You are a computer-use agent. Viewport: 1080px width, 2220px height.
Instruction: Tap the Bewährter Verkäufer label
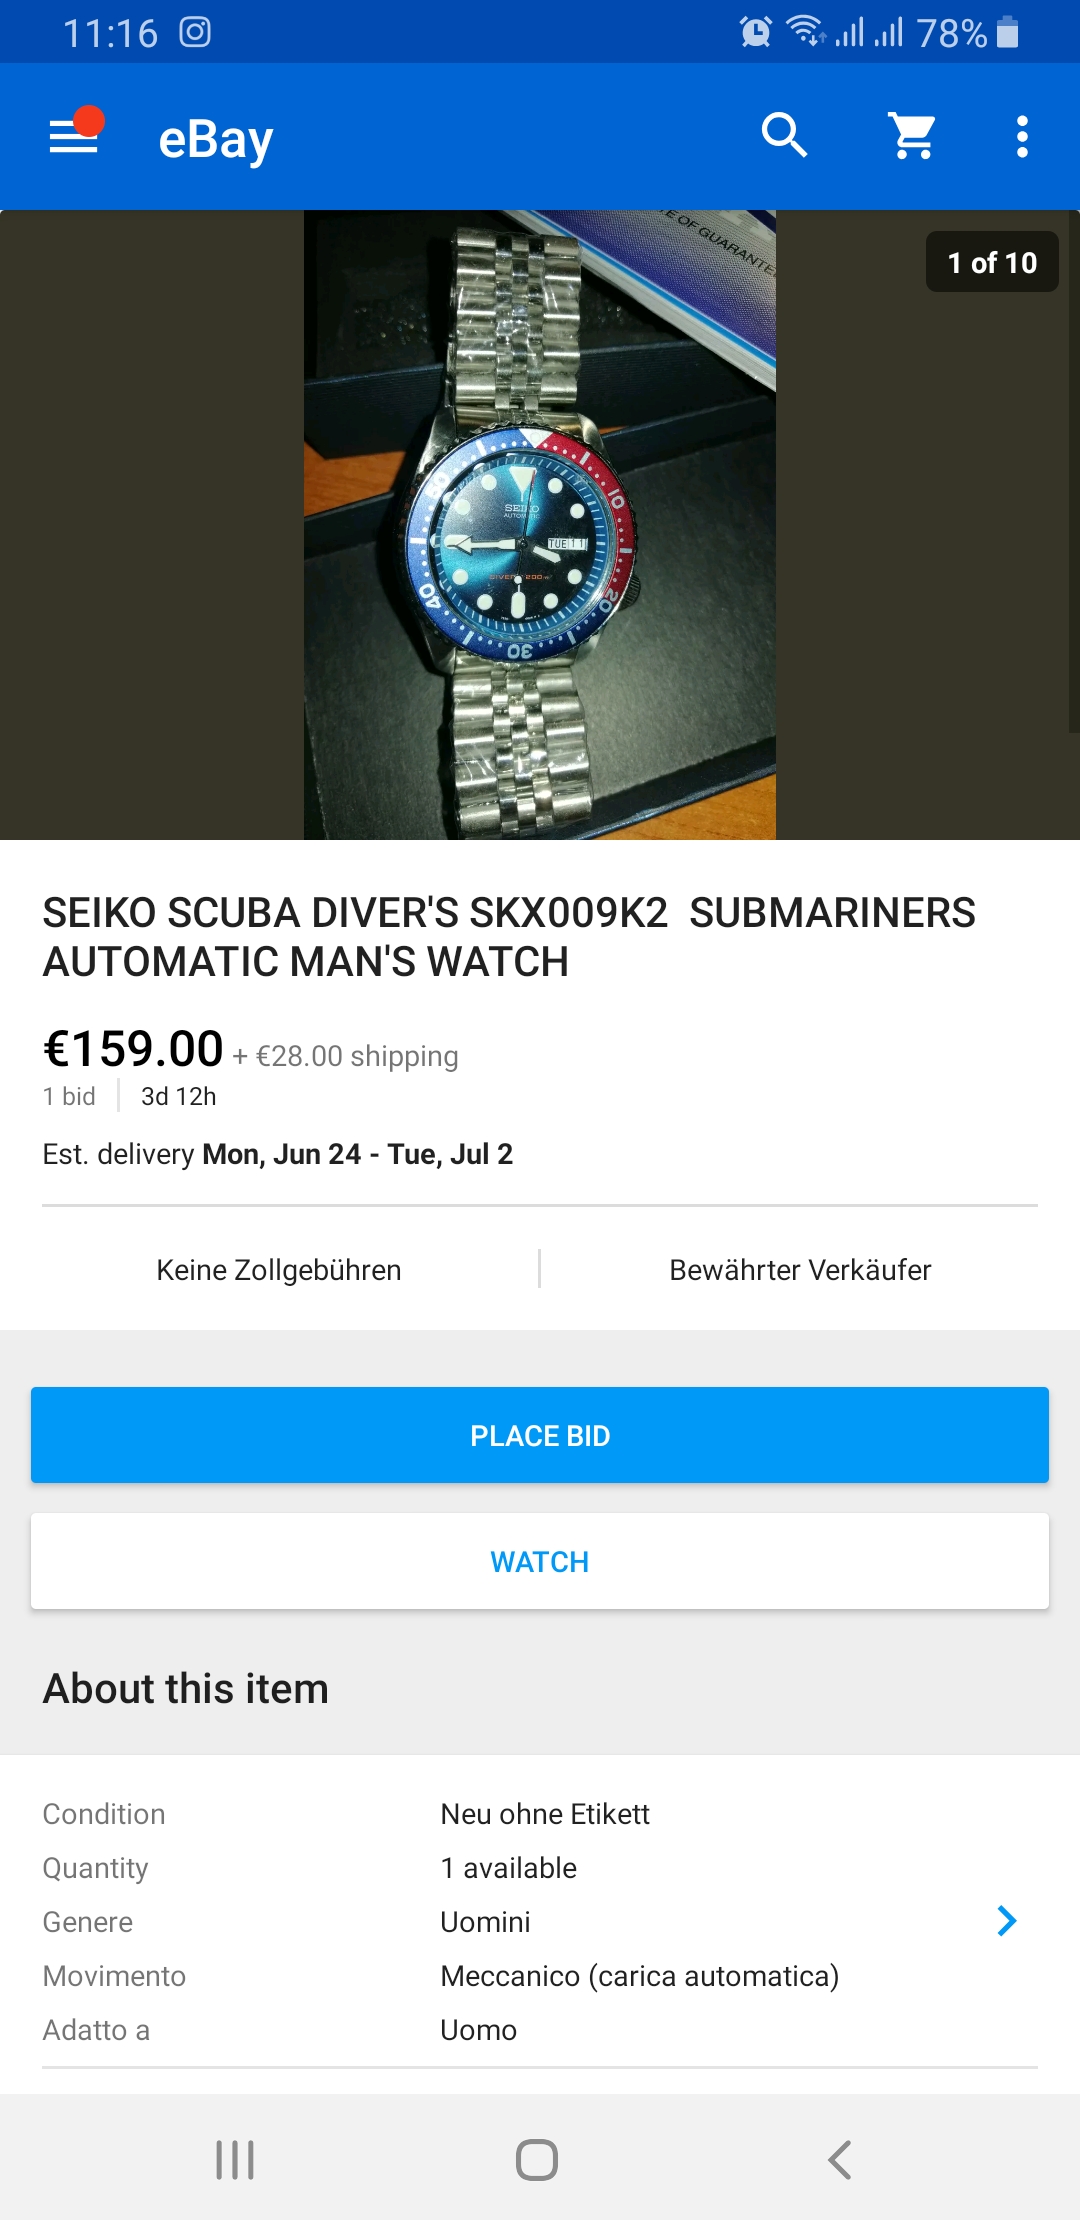click(800, 1270)
